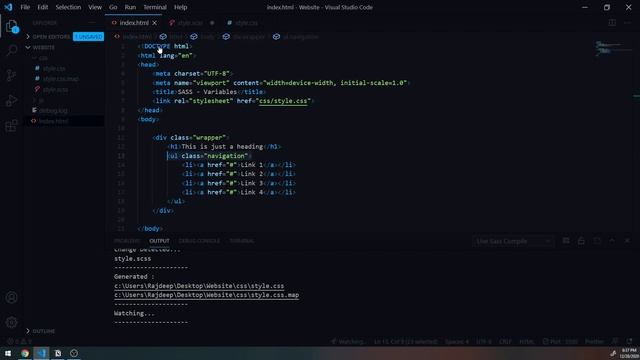Open the Explorer view in activity bar
The image size is (640, 360).
(12, 26)
